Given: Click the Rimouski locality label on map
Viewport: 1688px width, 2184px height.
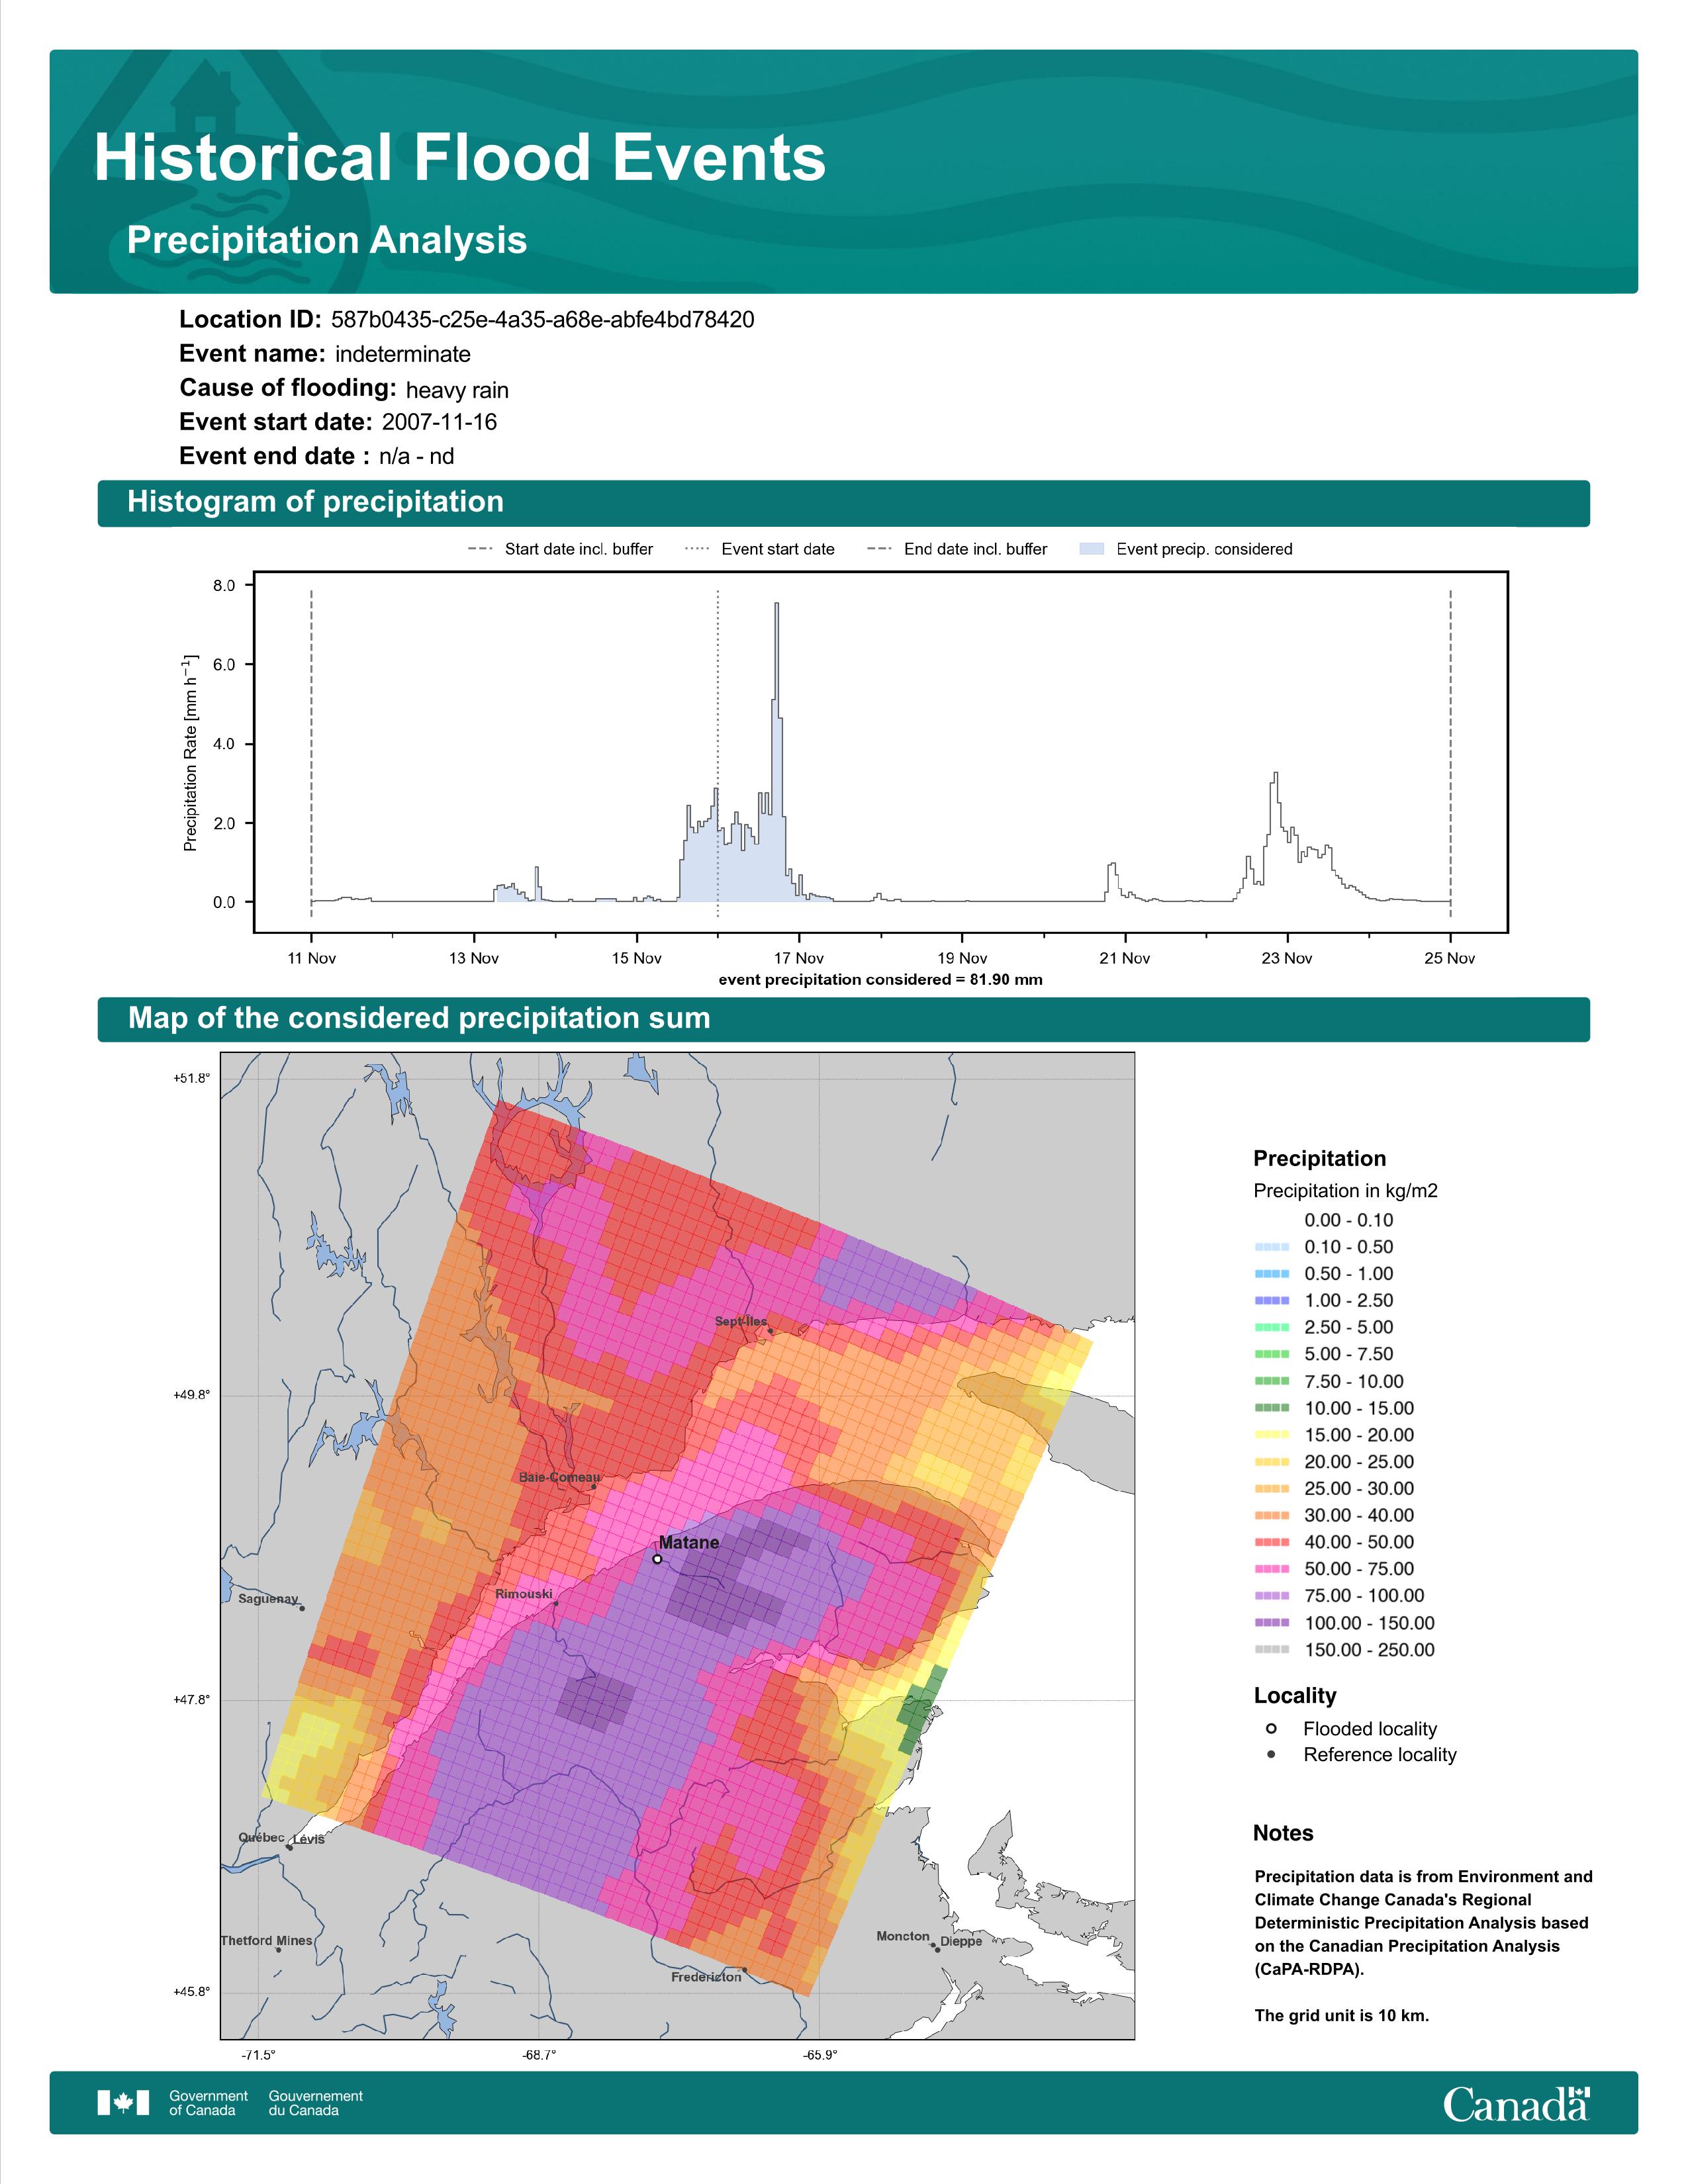Looking at the screenshot, I should (524, 1594).
